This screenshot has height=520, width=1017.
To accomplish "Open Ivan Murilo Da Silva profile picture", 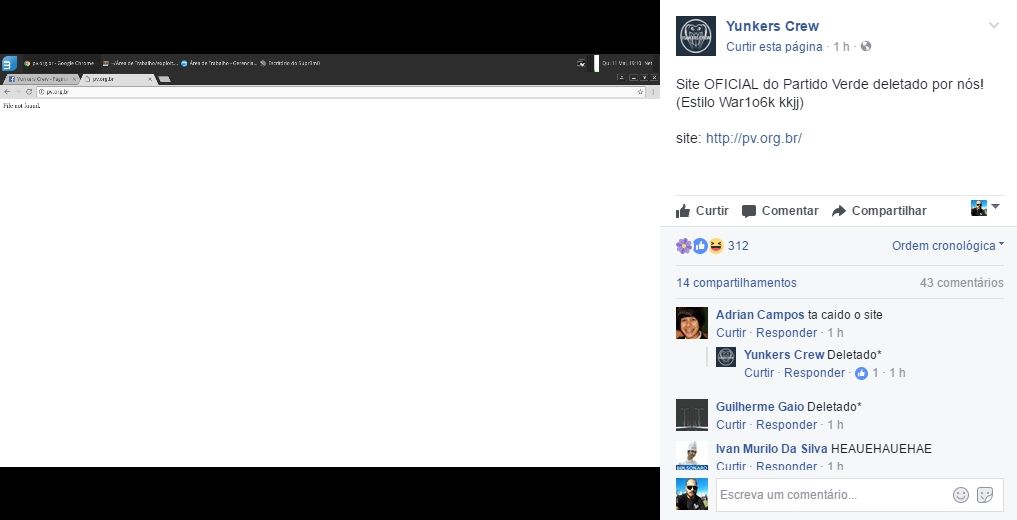I will [692, 455].
